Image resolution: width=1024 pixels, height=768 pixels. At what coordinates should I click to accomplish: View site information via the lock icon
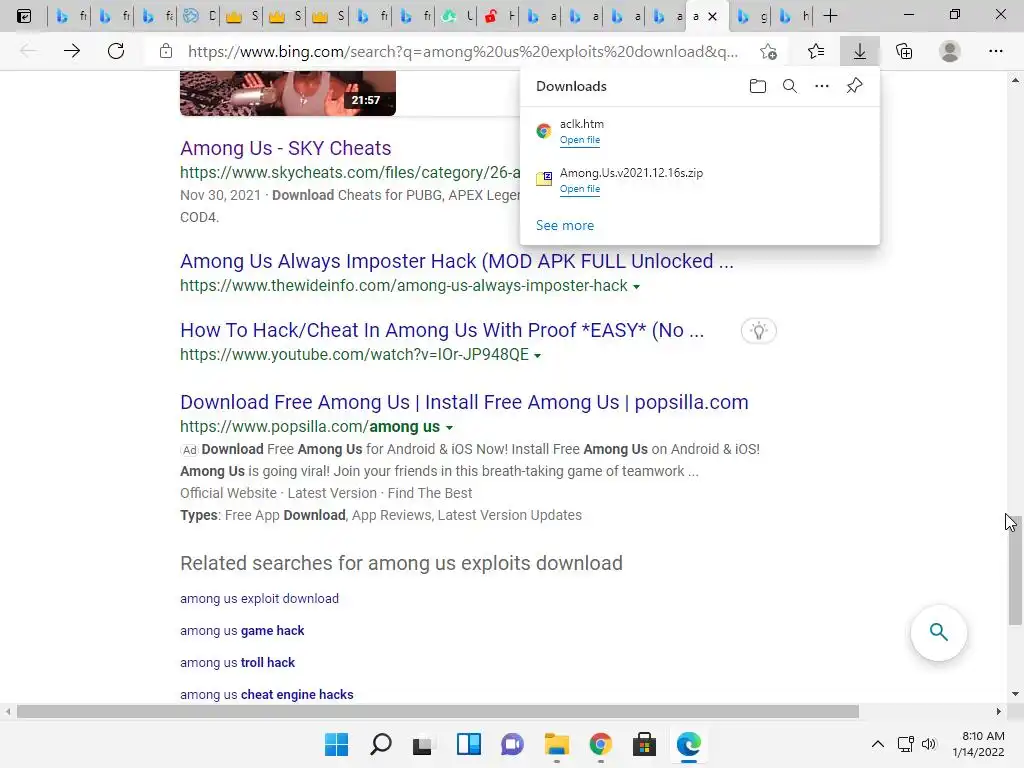click(x=166, y=51)
